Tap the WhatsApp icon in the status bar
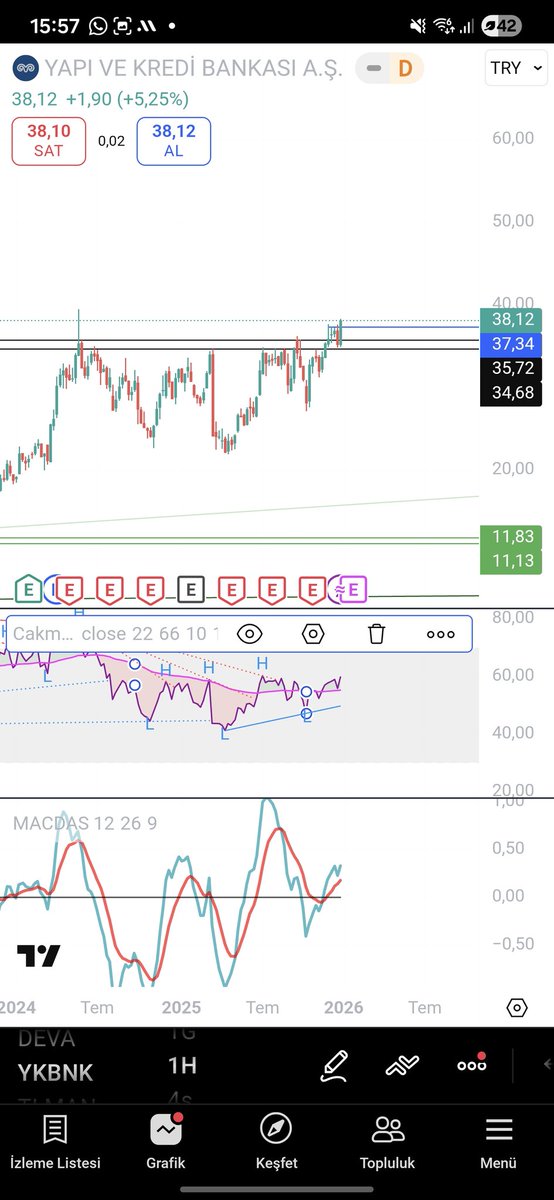554x1200 pixels. coord(97,26)
